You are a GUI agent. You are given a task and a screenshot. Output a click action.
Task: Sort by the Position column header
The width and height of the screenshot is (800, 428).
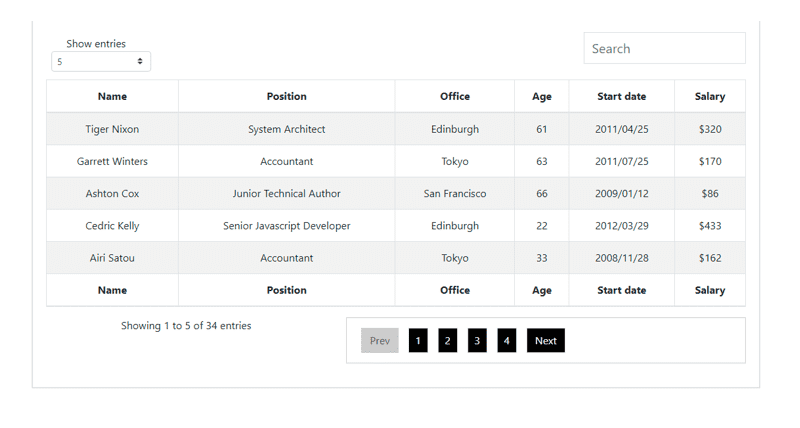click(286, 96)
